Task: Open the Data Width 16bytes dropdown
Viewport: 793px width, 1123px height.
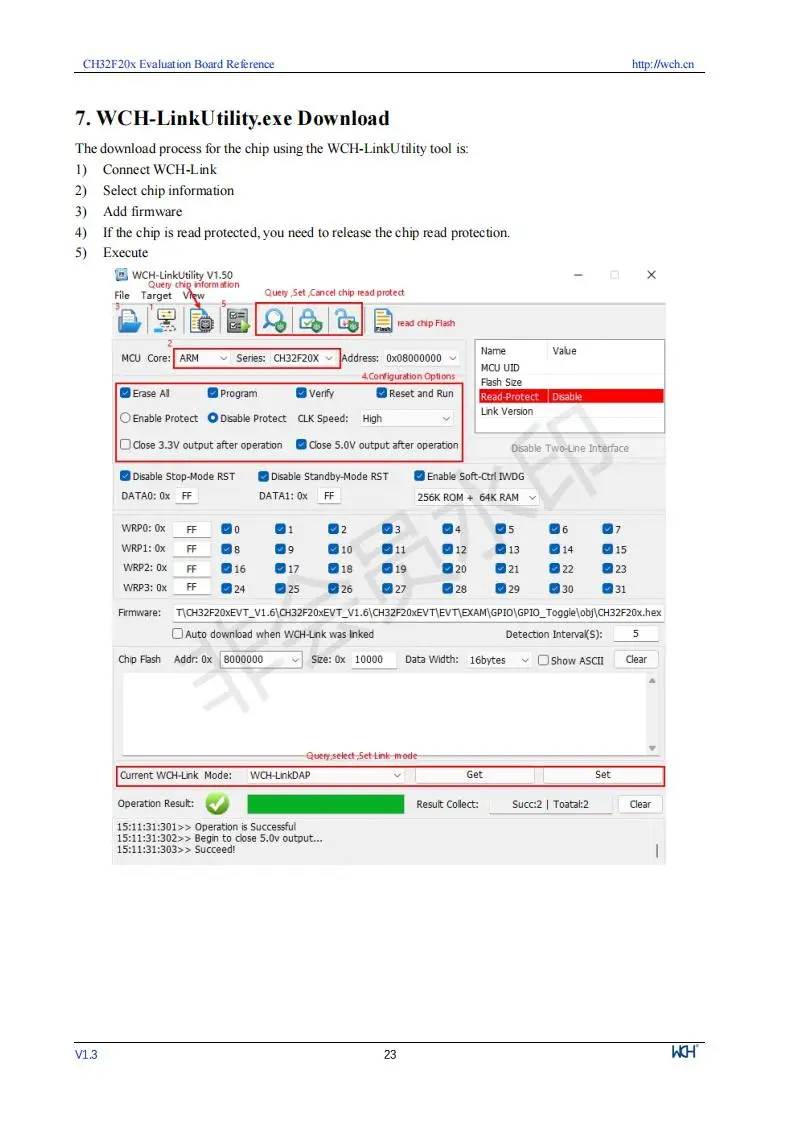Action: pyautogui.click(x=499, y=660)
